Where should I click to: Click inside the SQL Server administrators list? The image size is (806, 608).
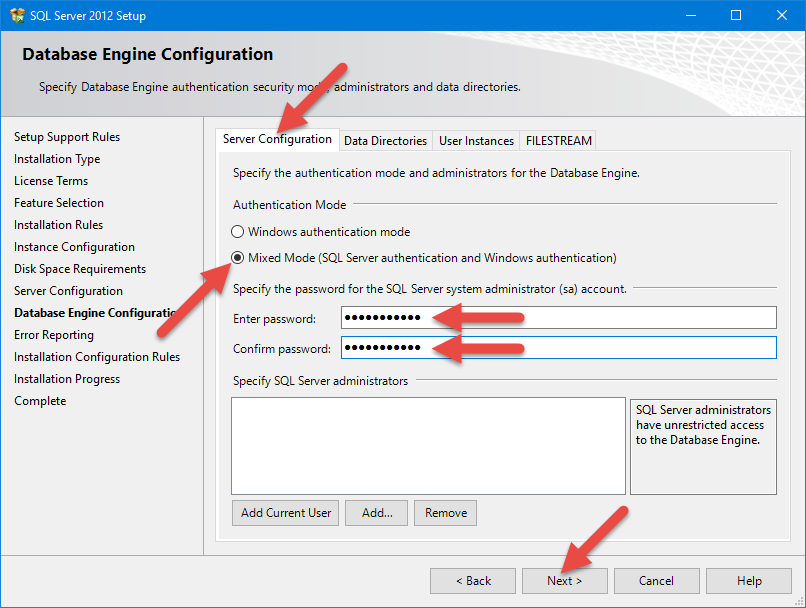point(428,445)
